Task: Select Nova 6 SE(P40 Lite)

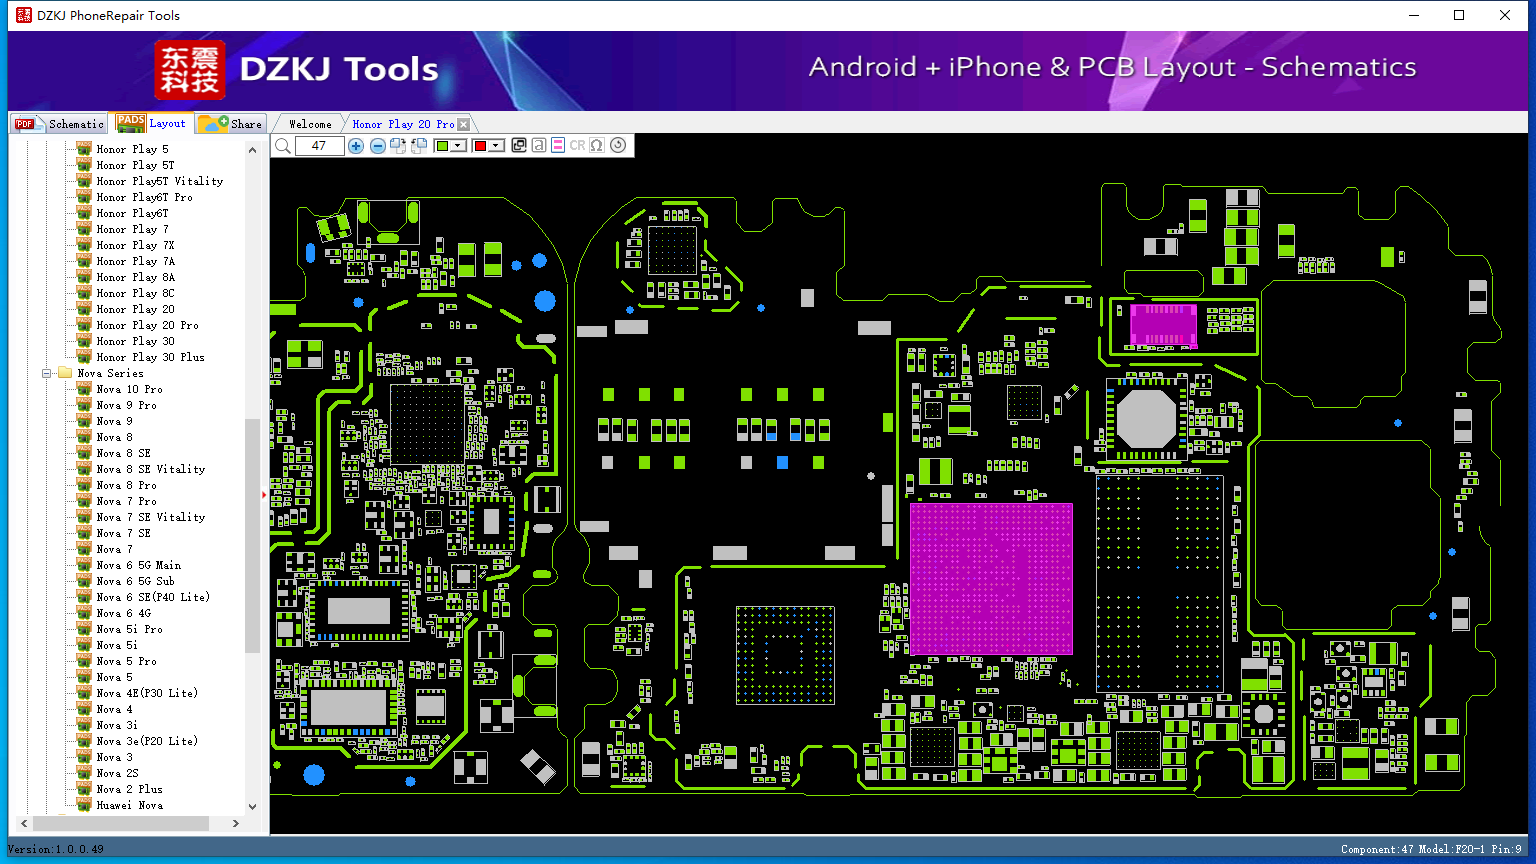Action: click(152, 597)
